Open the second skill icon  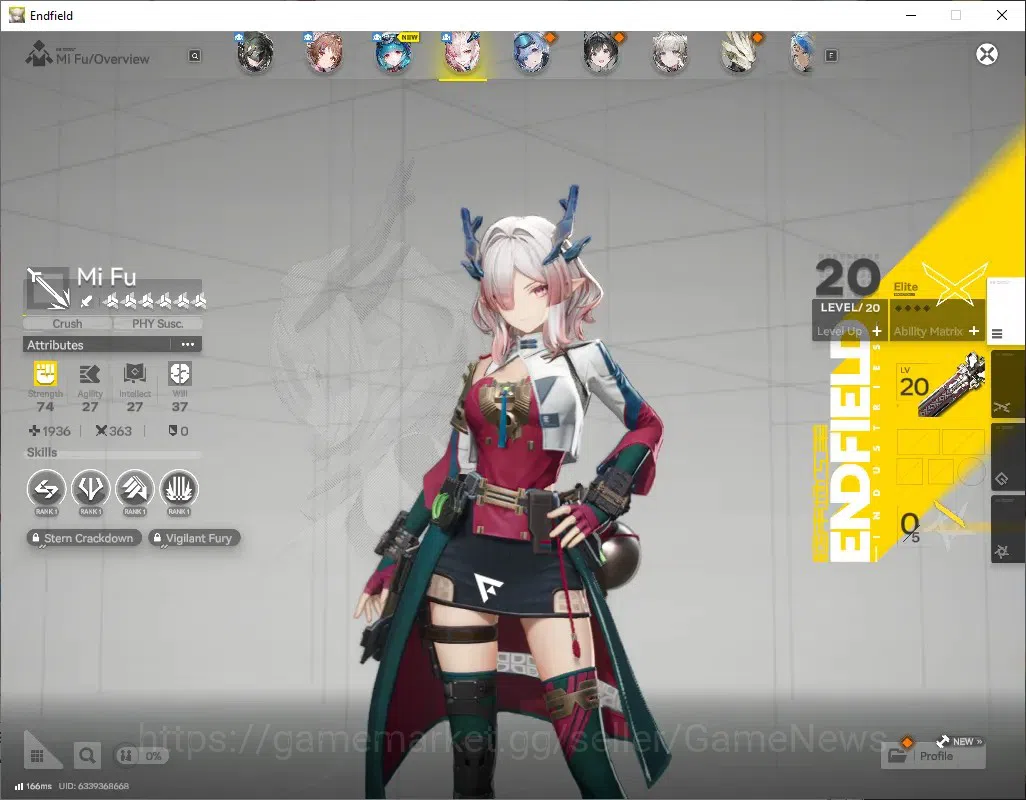point(90,489)
